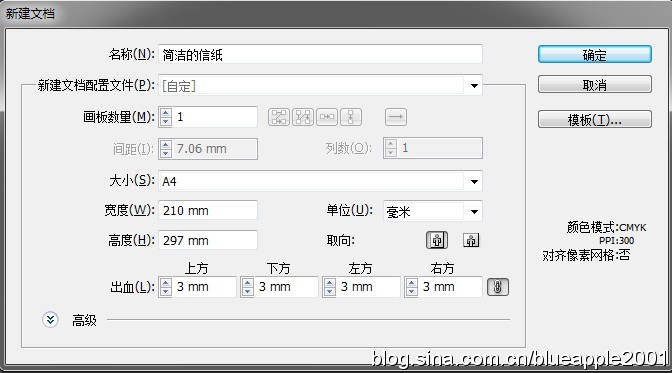Image resolution: width=672 pixels, height=373 pixels.
Task: Click the 新建文档 dialog title
Action: tap(30, 14)
